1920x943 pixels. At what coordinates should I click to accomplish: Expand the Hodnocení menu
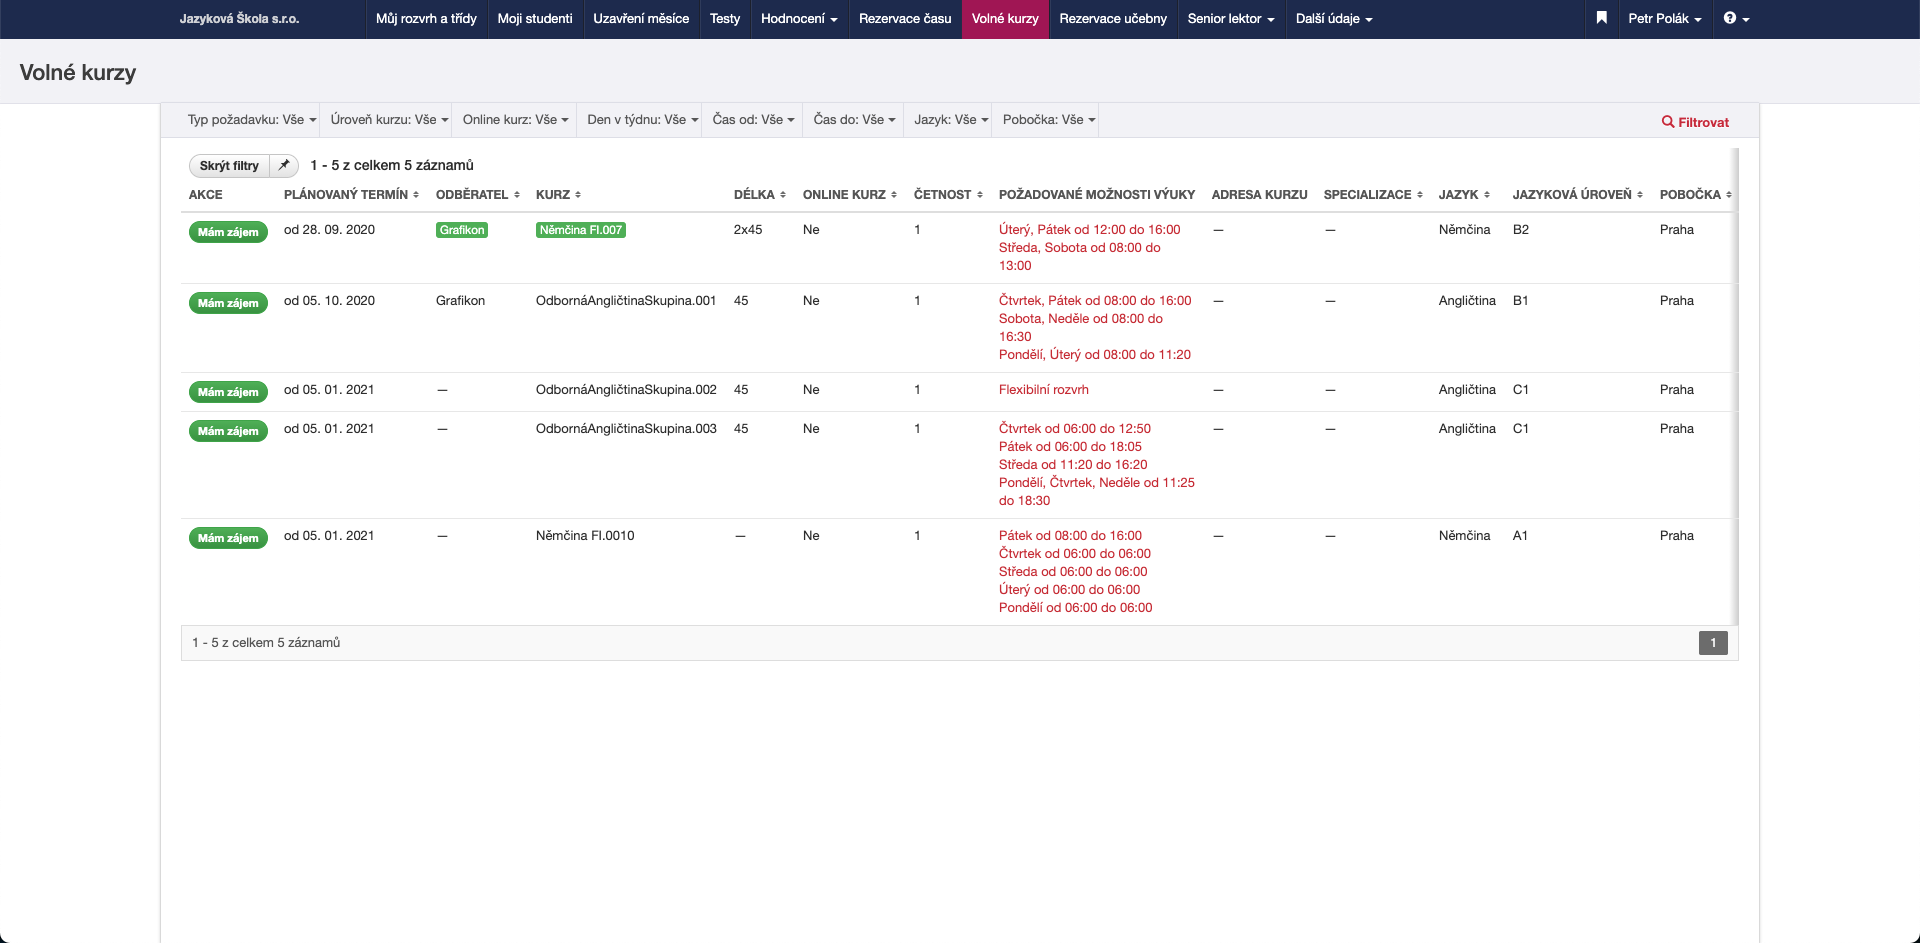[x=799, y=18]
